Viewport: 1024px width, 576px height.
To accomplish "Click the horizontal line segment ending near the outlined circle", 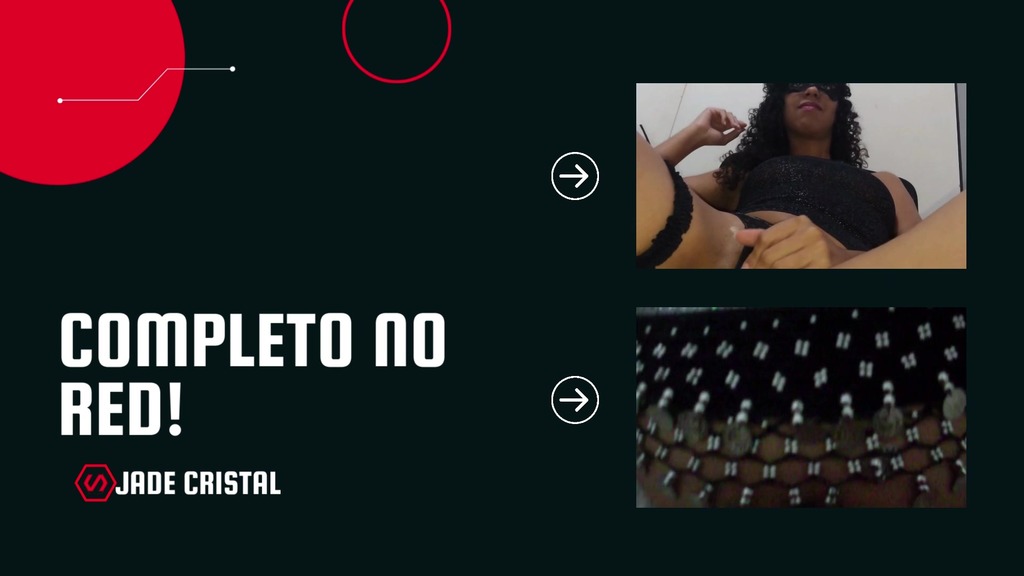I will pos(200,69).
